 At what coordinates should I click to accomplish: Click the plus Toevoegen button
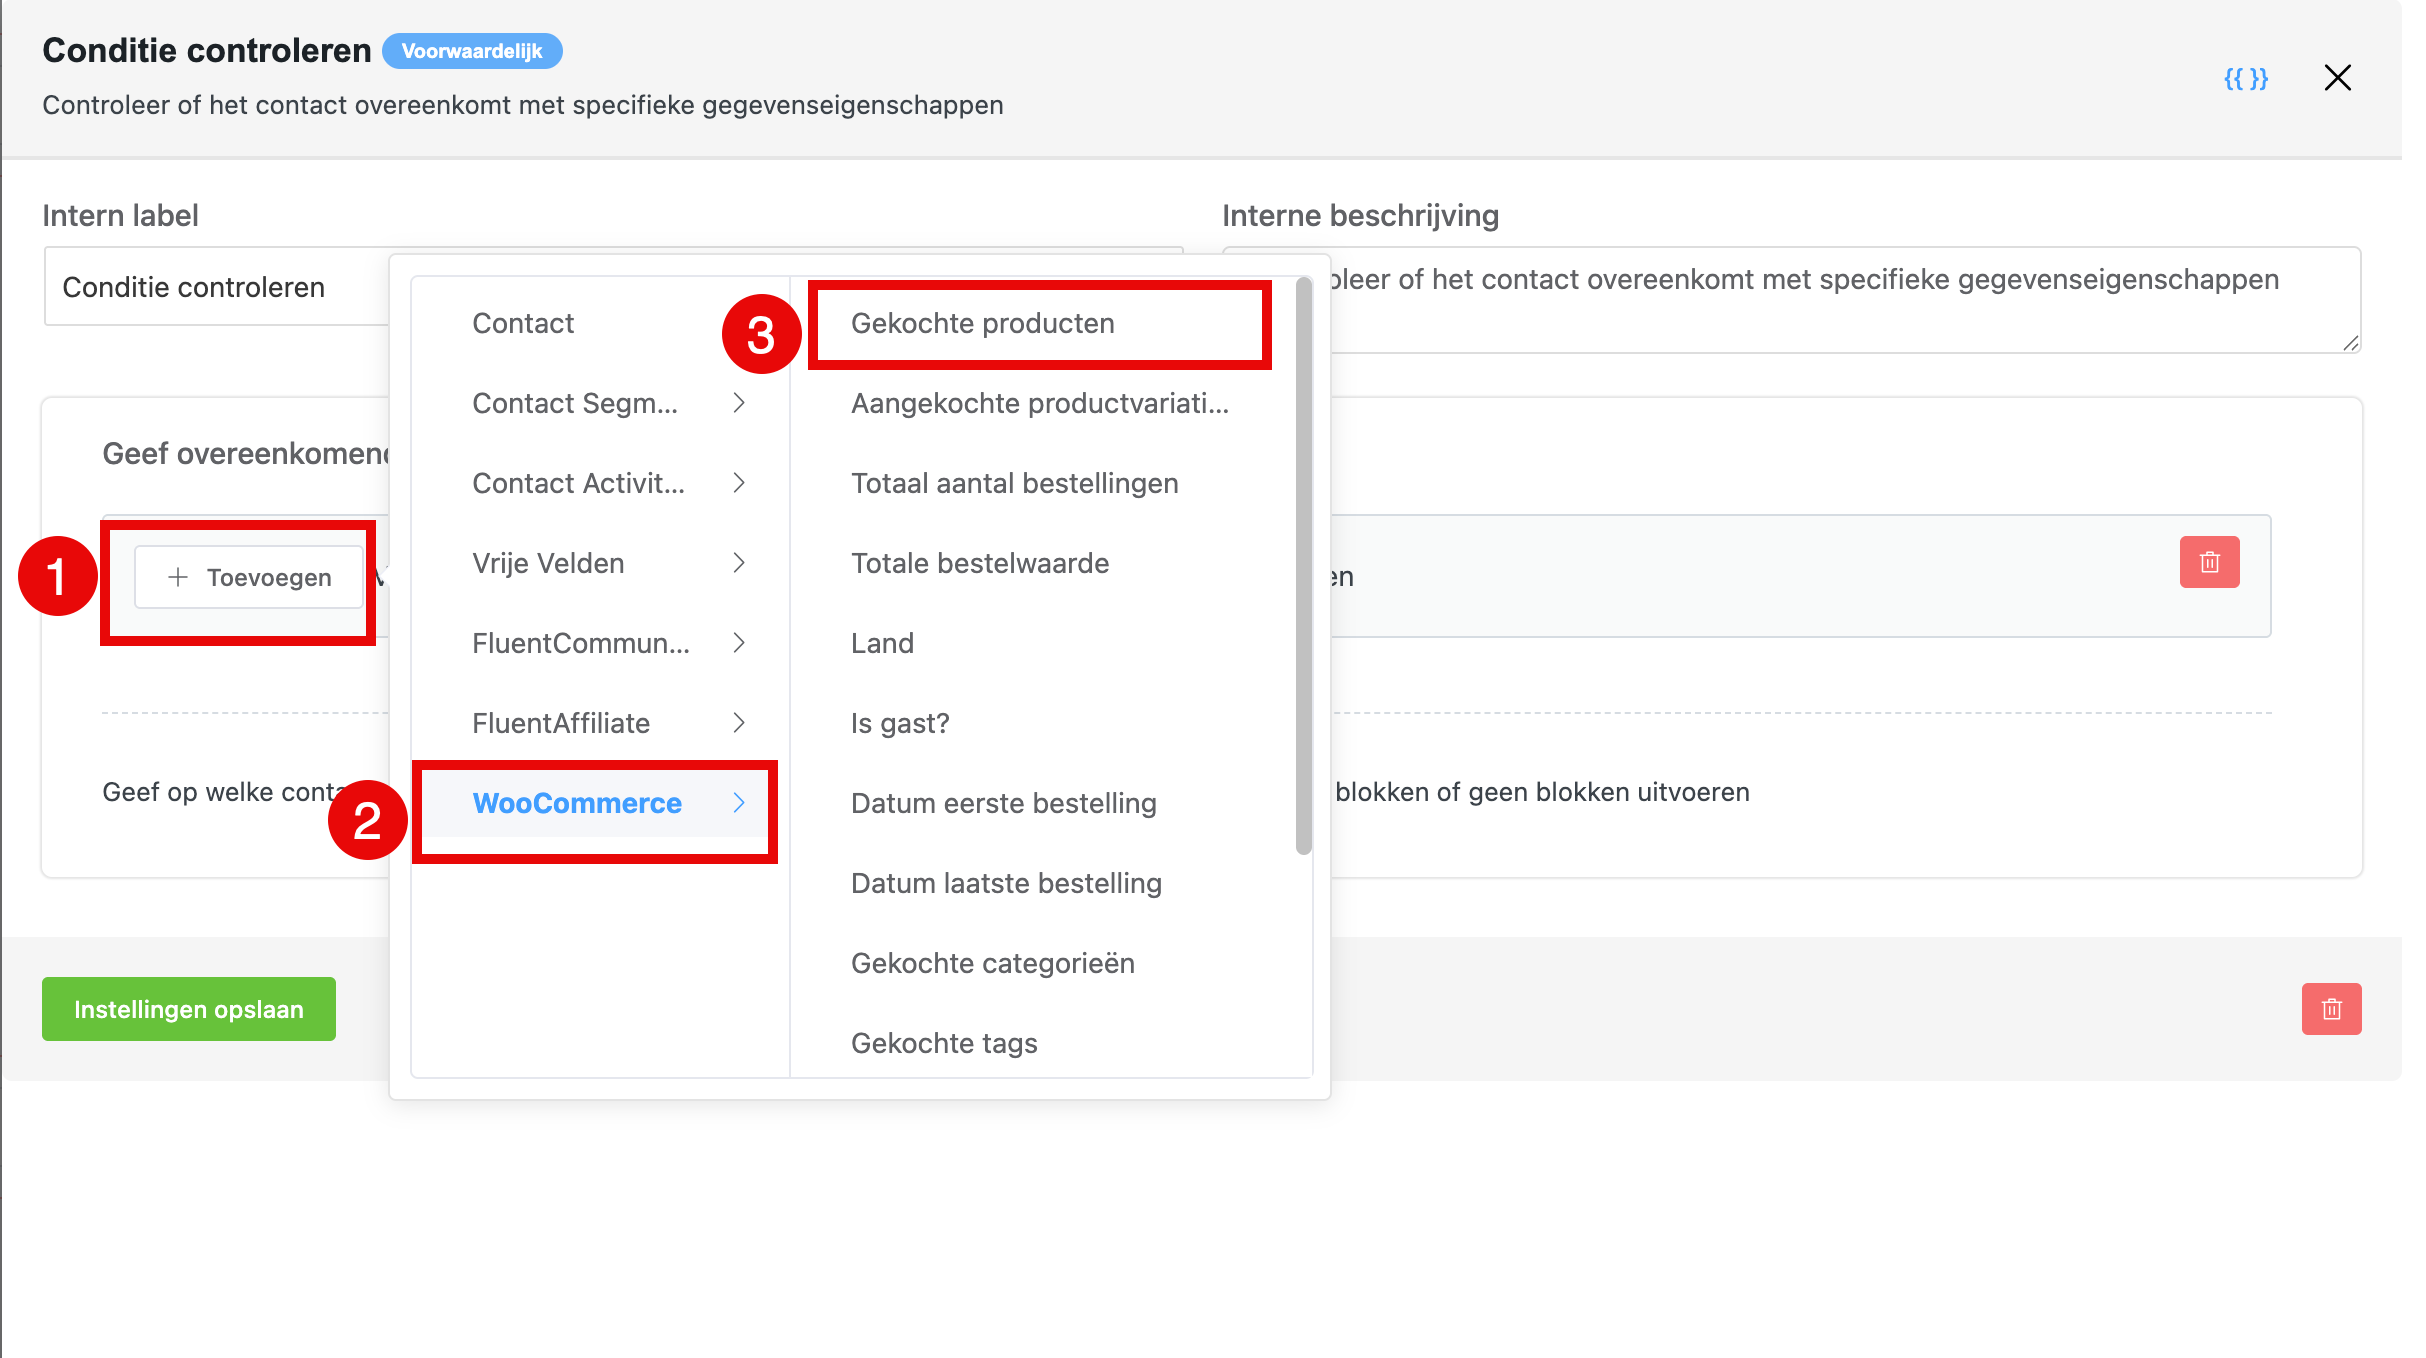click(x=249, y=577)
